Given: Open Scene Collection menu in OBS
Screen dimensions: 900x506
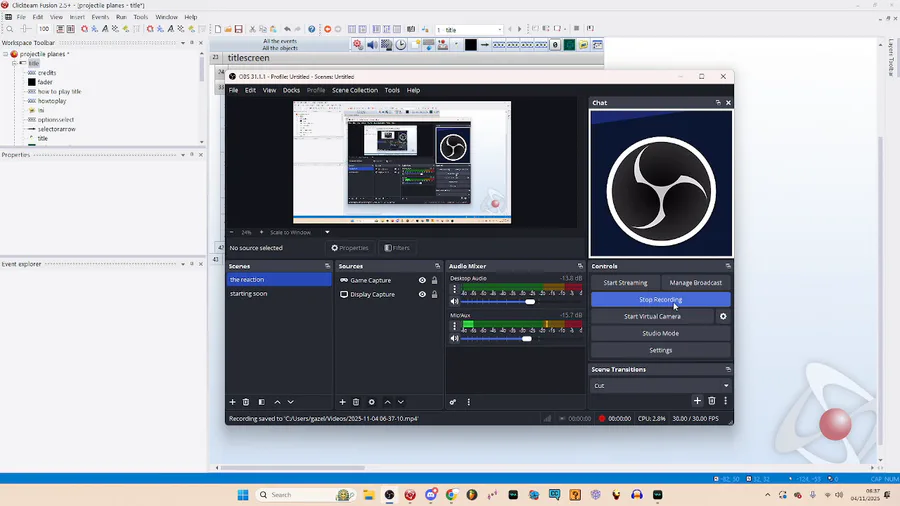Looking at the screenshot, I should (355, 90).
